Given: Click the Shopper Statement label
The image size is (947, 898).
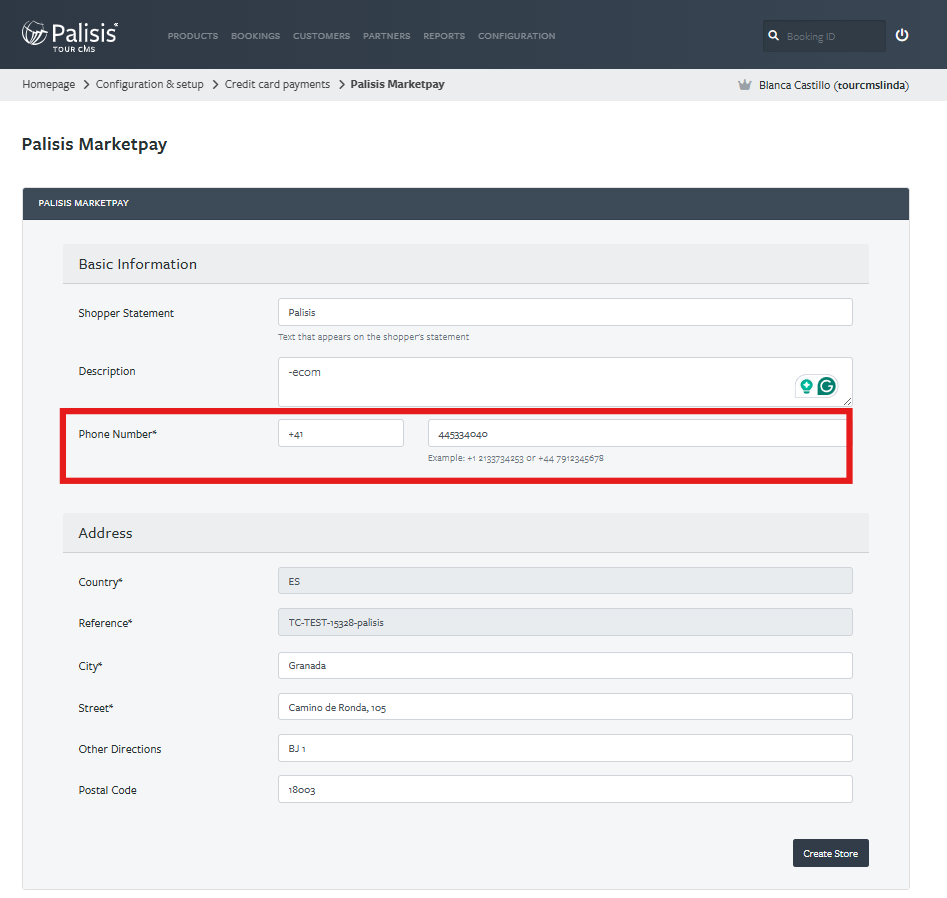Looking at the screenshot, I should click(x=126, y=313).
